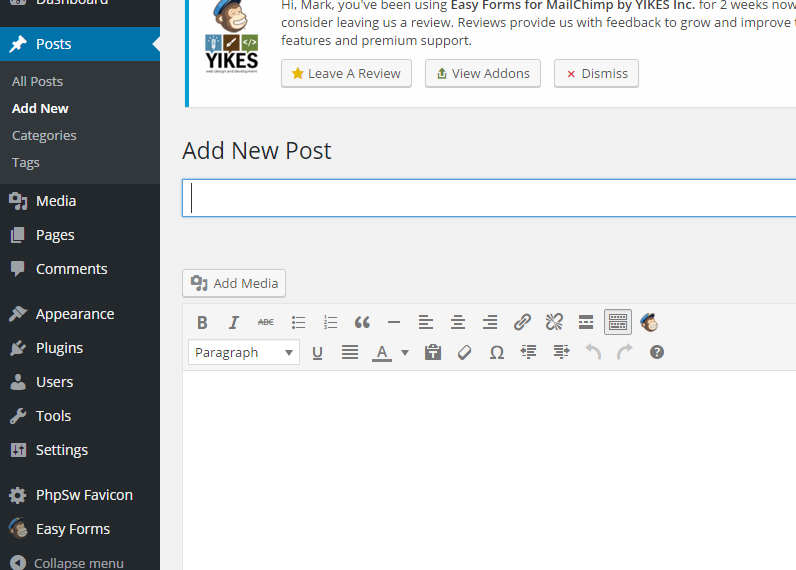Viewport: 796px width, 570px height.
Task: Click inside the post content editor area
Action: [489, 470]
